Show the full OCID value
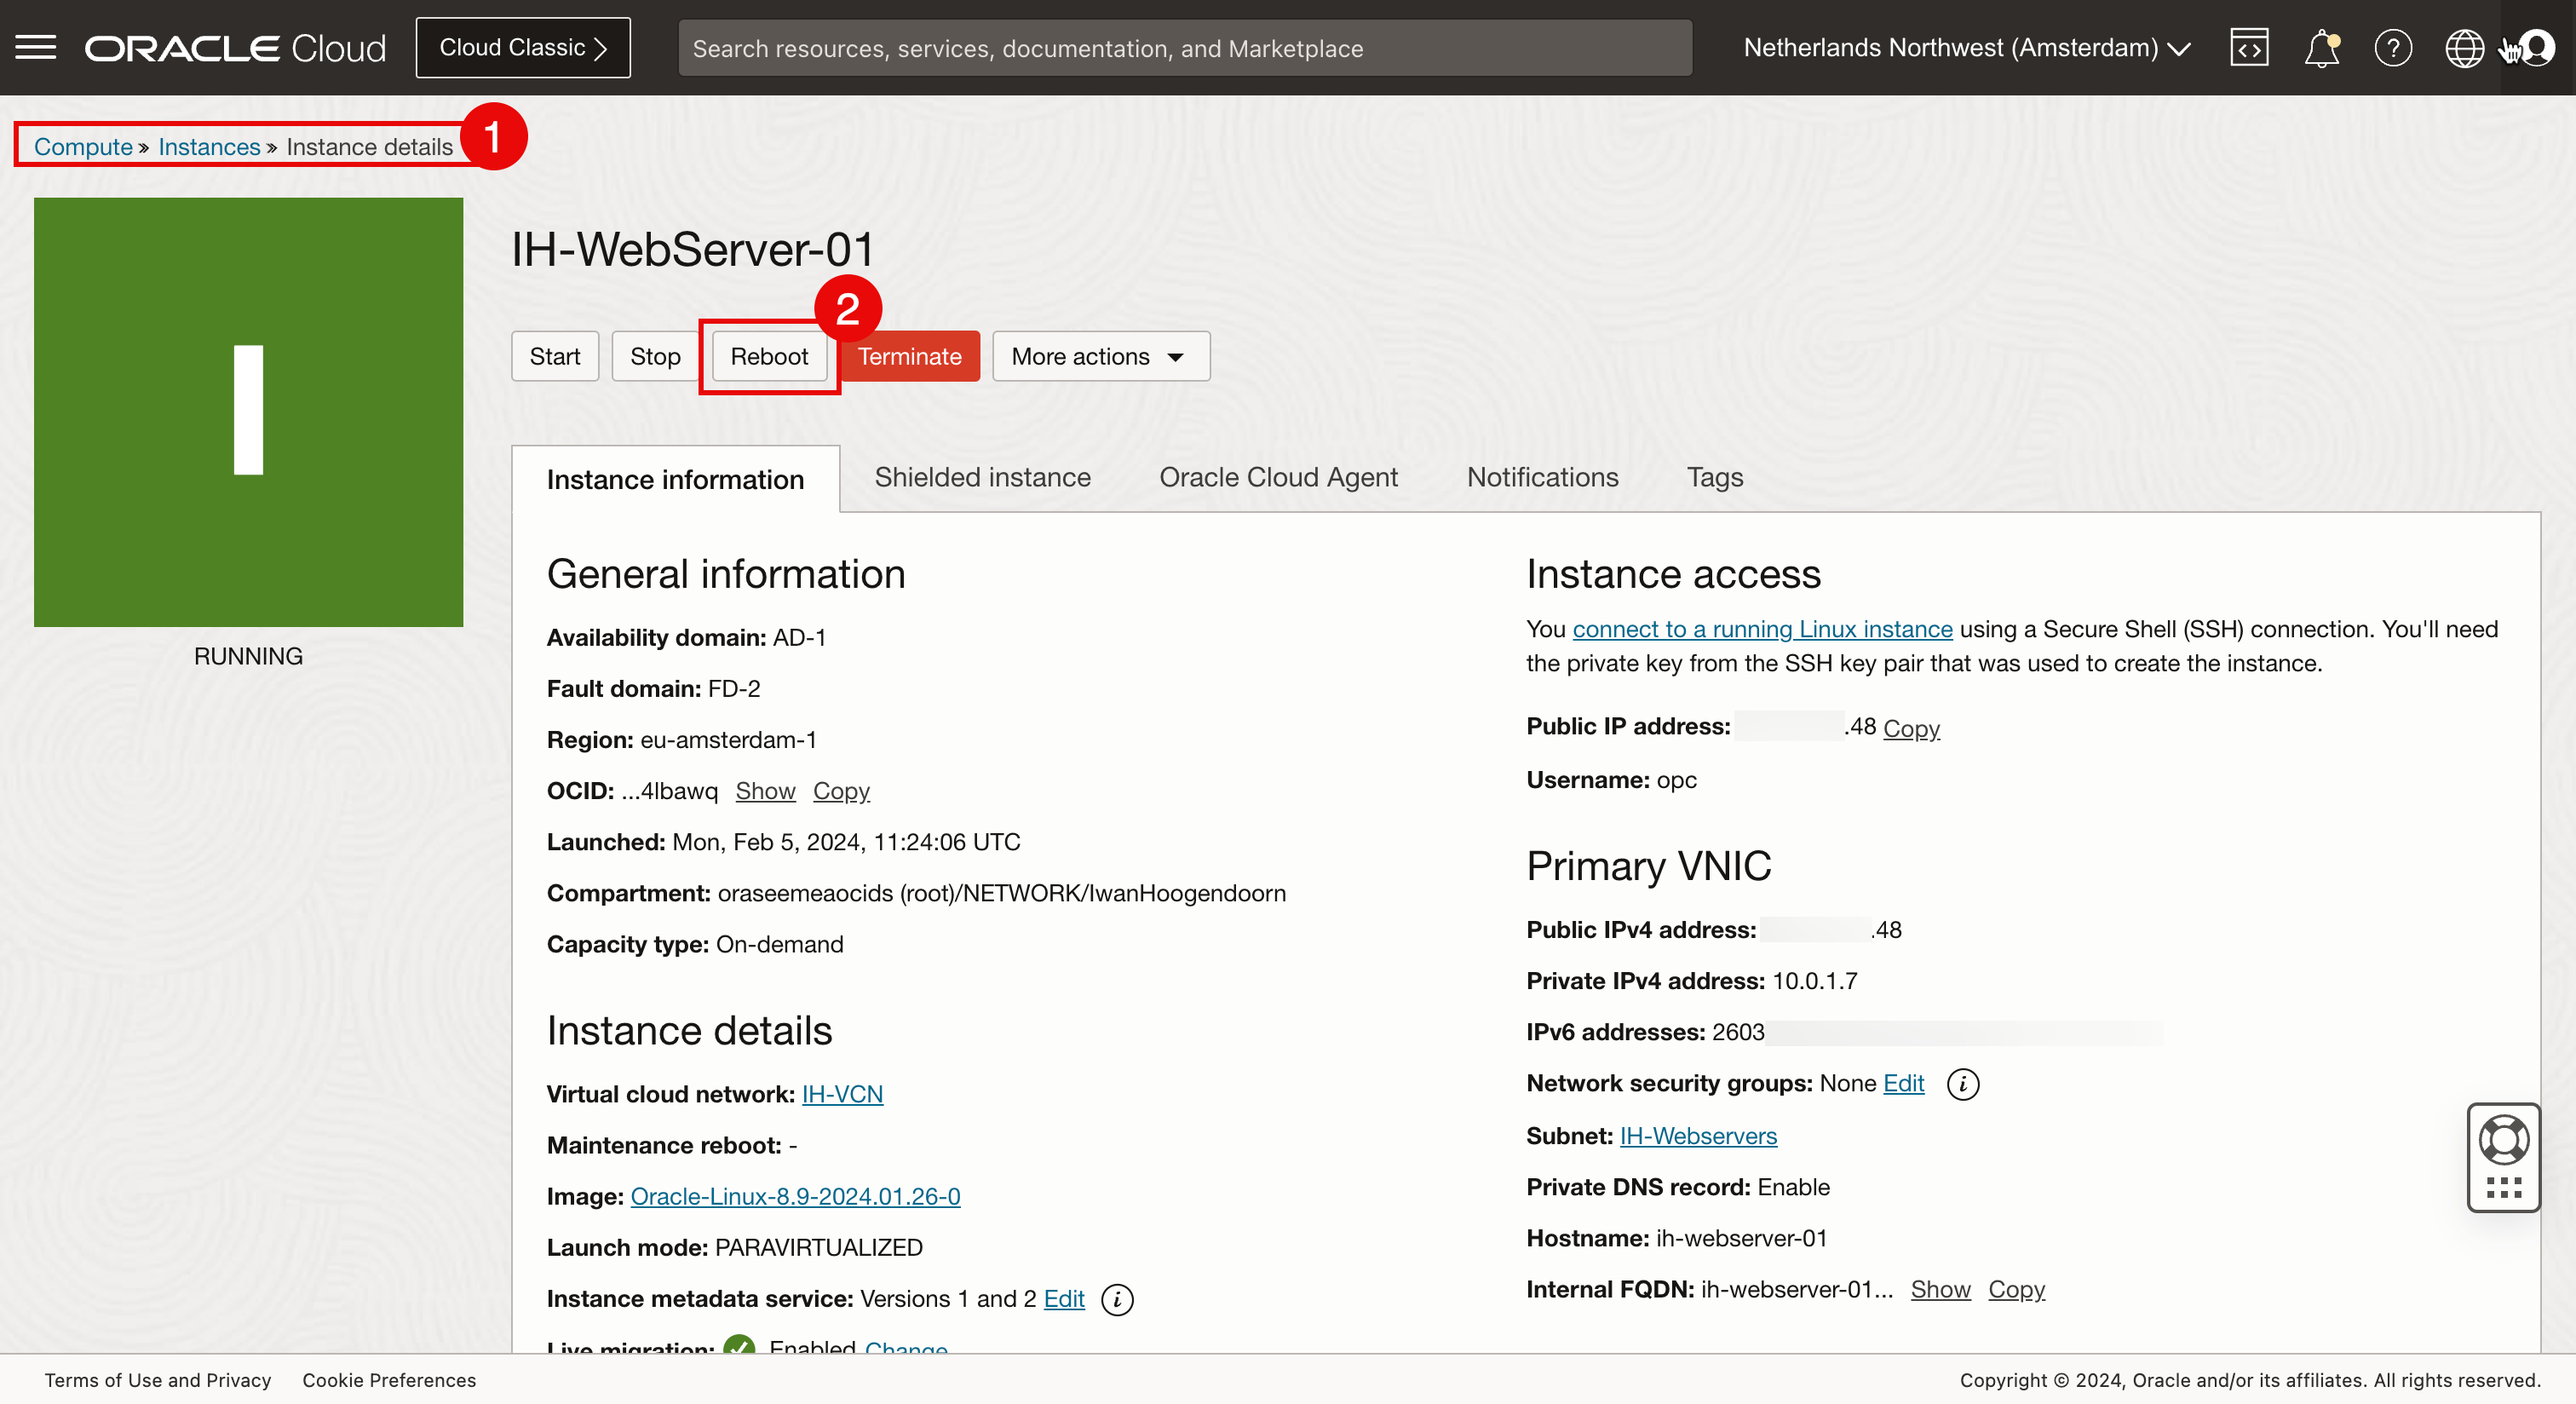Screen dimensions: 2576x1404 [x=765, y=791]
